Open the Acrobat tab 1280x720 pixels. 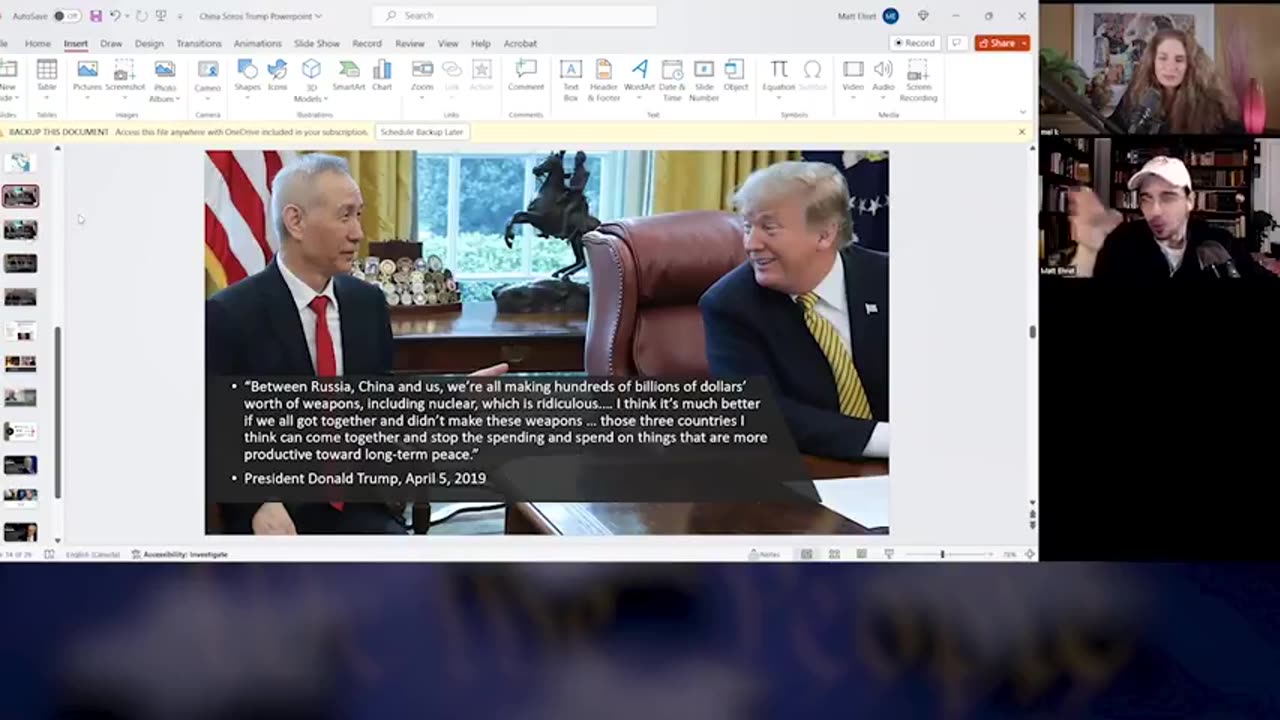(x=520, y=44)
